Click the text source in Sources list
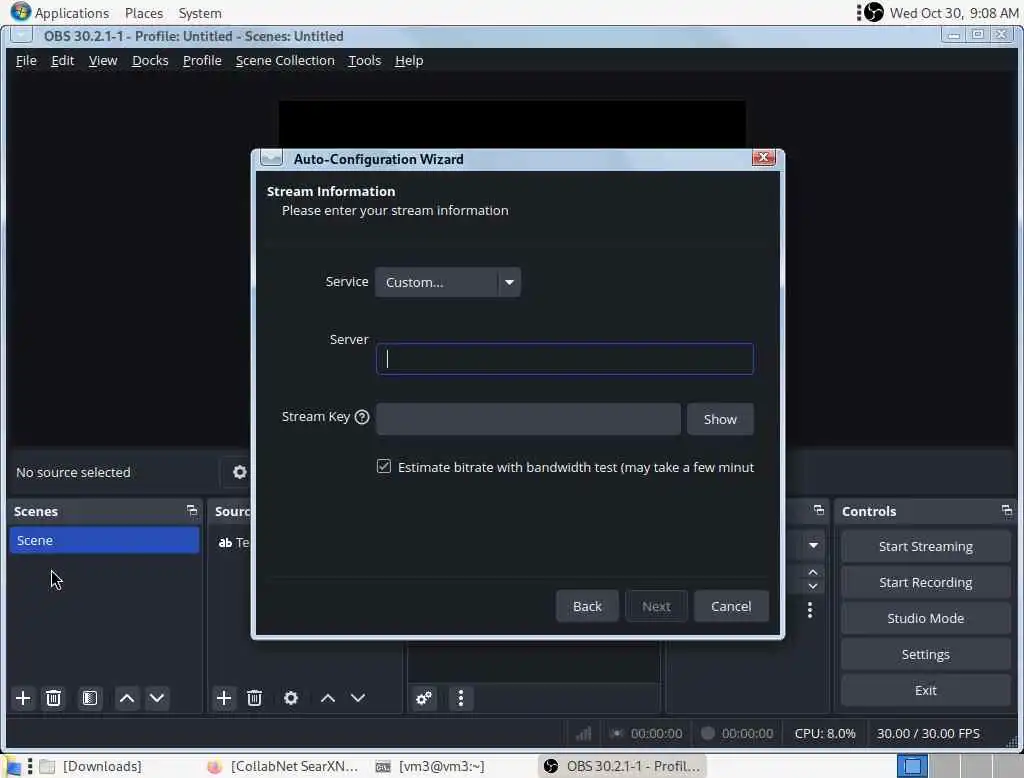This screenshot has width=1024, height=778. (x=234, y=542)
